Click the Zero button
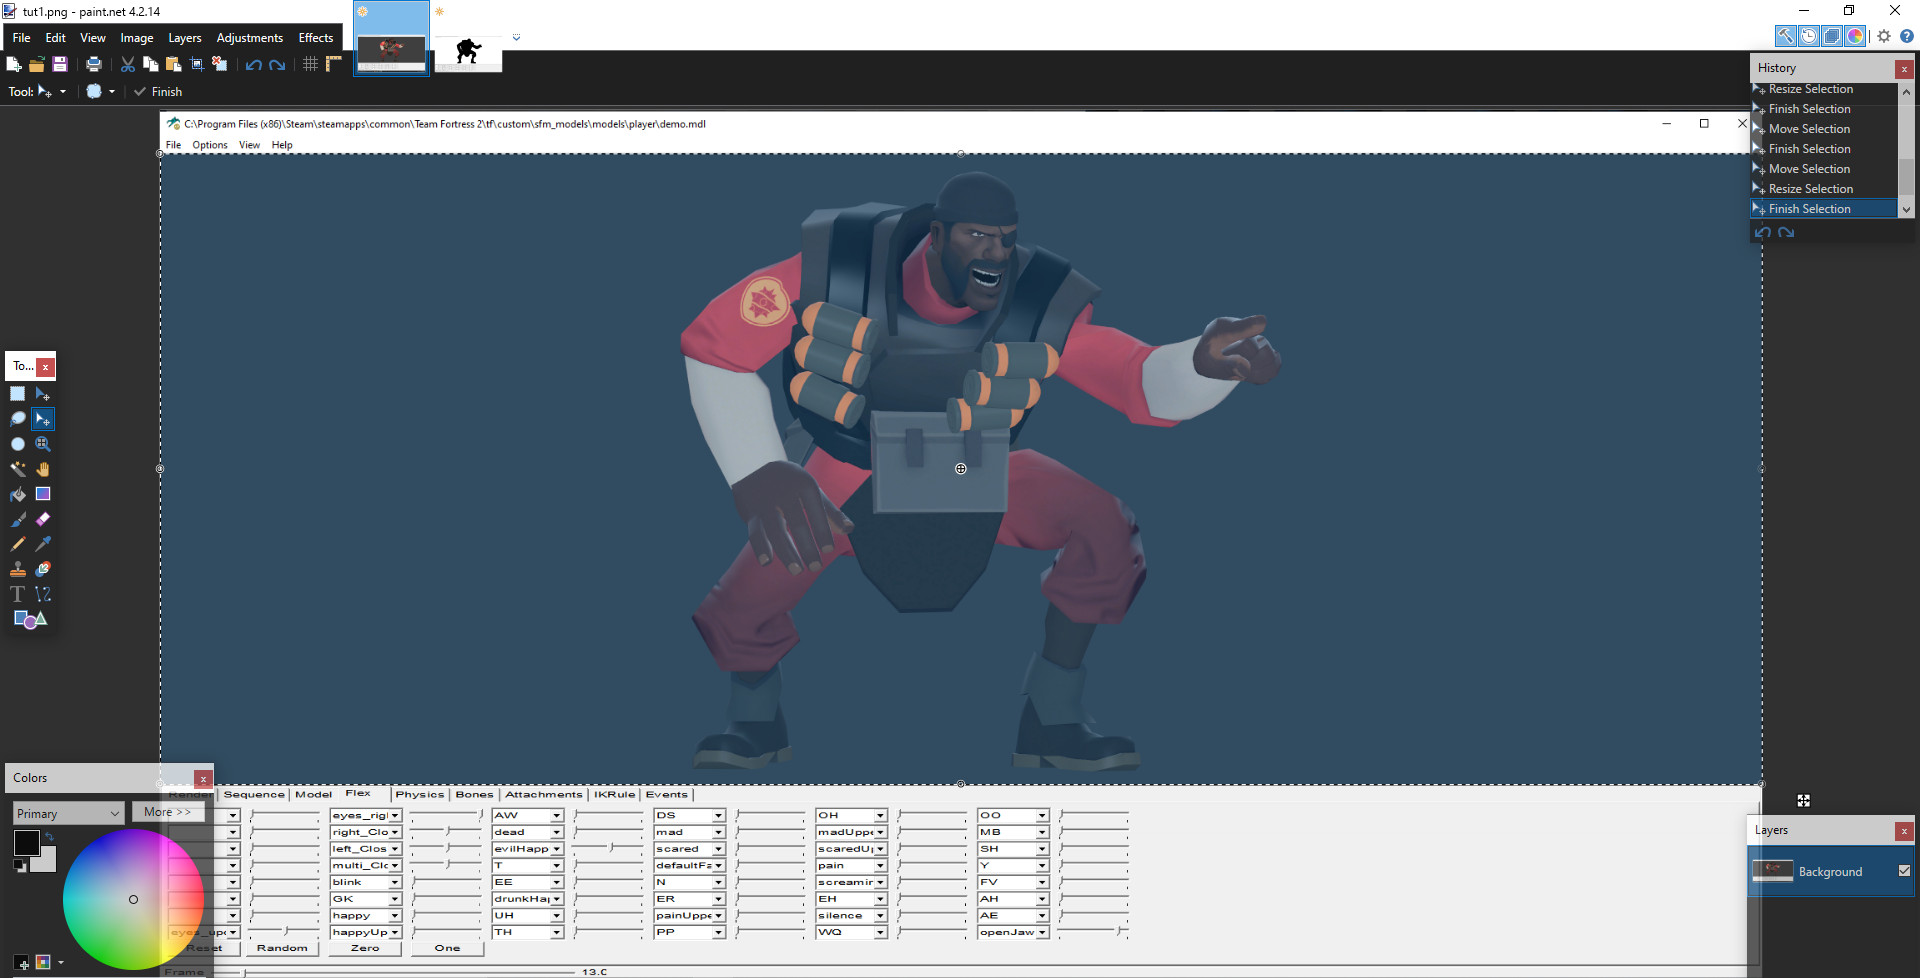 (x=365, y=948)
